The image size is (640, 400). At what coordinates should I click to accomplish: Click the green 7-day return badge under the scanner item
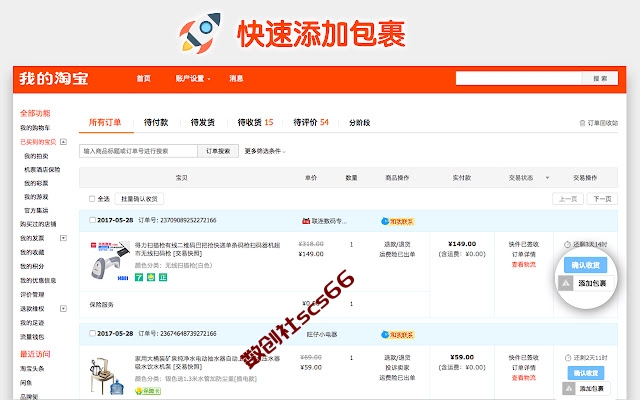pyautogui.click(x=139, y=278)
